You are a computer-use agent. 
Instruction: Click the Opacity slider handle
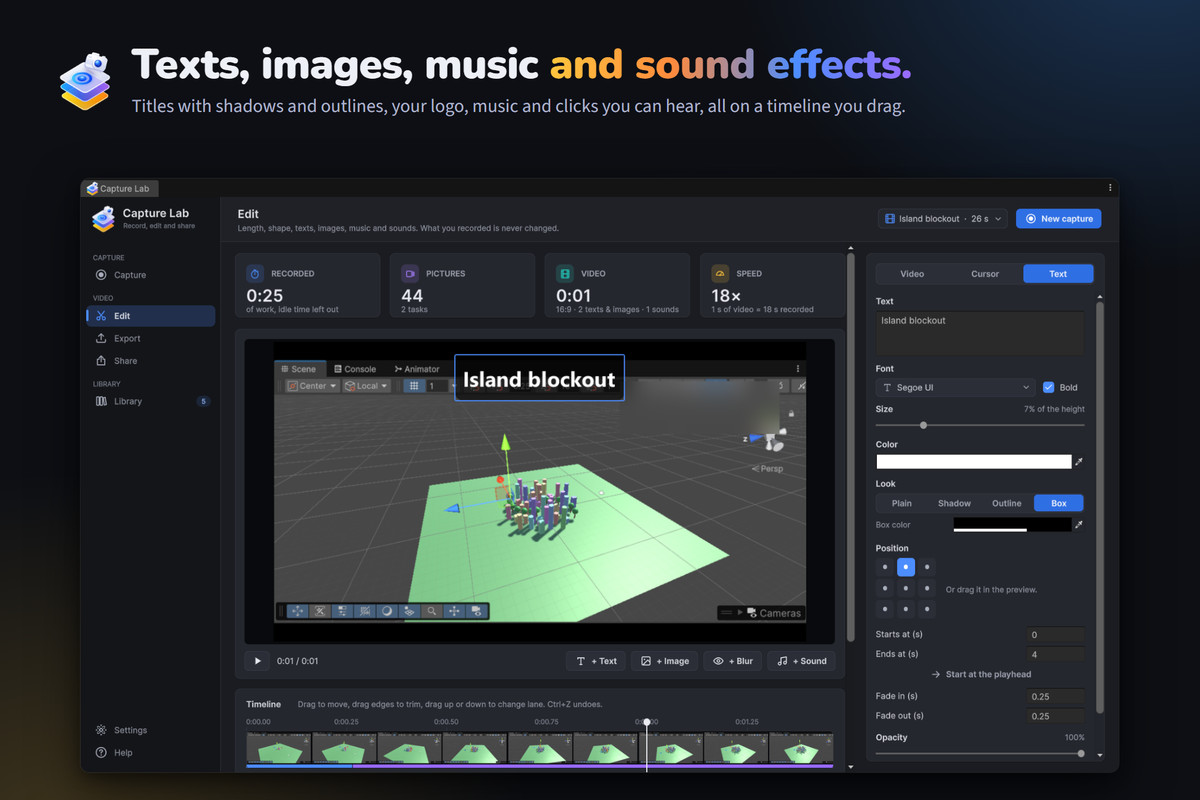[1081, 753]
